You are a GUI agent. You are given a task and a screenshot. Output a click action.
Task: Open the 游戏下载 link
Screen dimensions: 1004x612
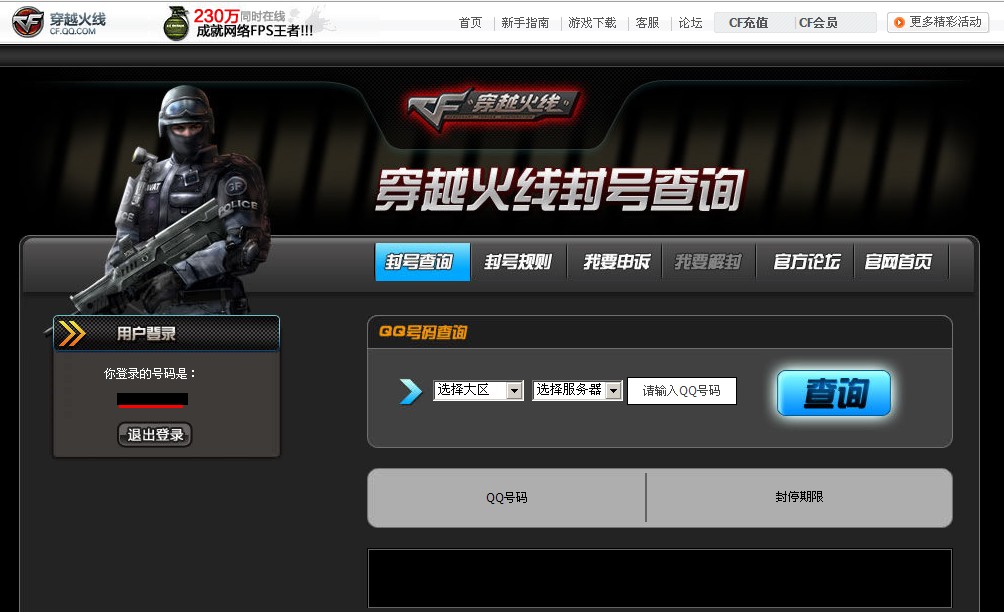[592, 23]
